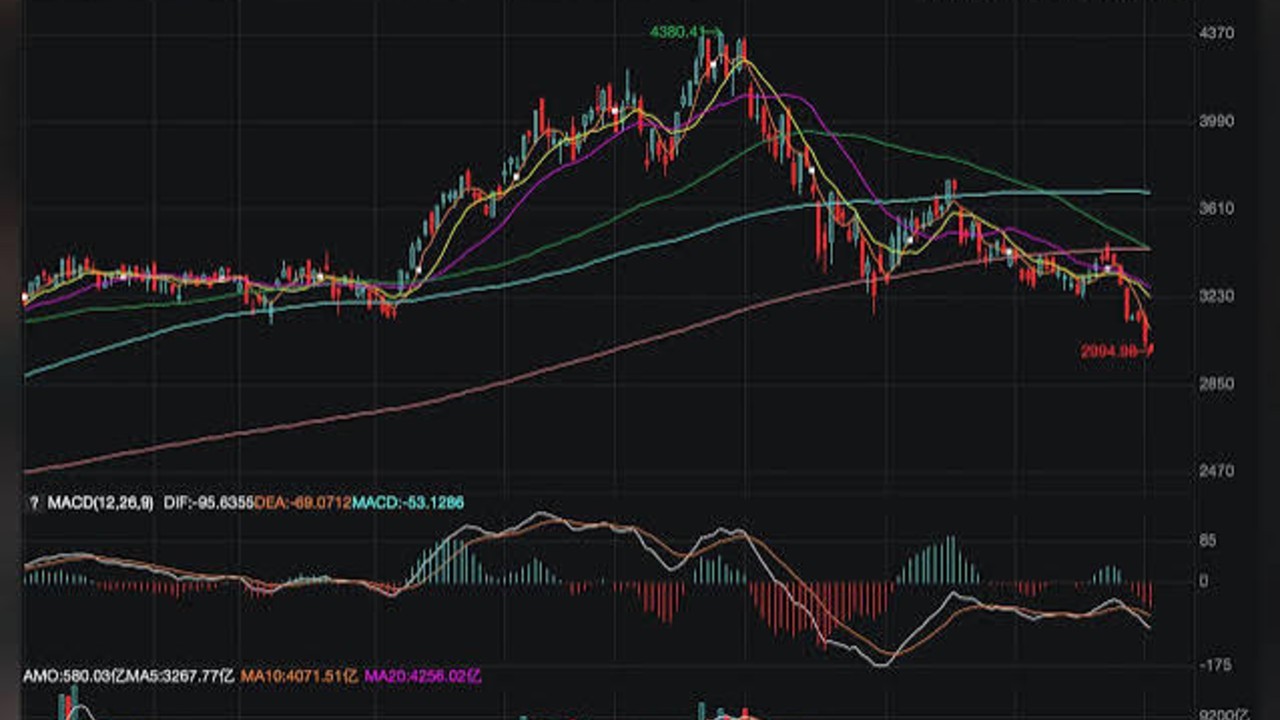The width and height of the screenshot is (1280, 720).
Task: Click the 2850 price axis label
Action: [x=1216, y=383]
